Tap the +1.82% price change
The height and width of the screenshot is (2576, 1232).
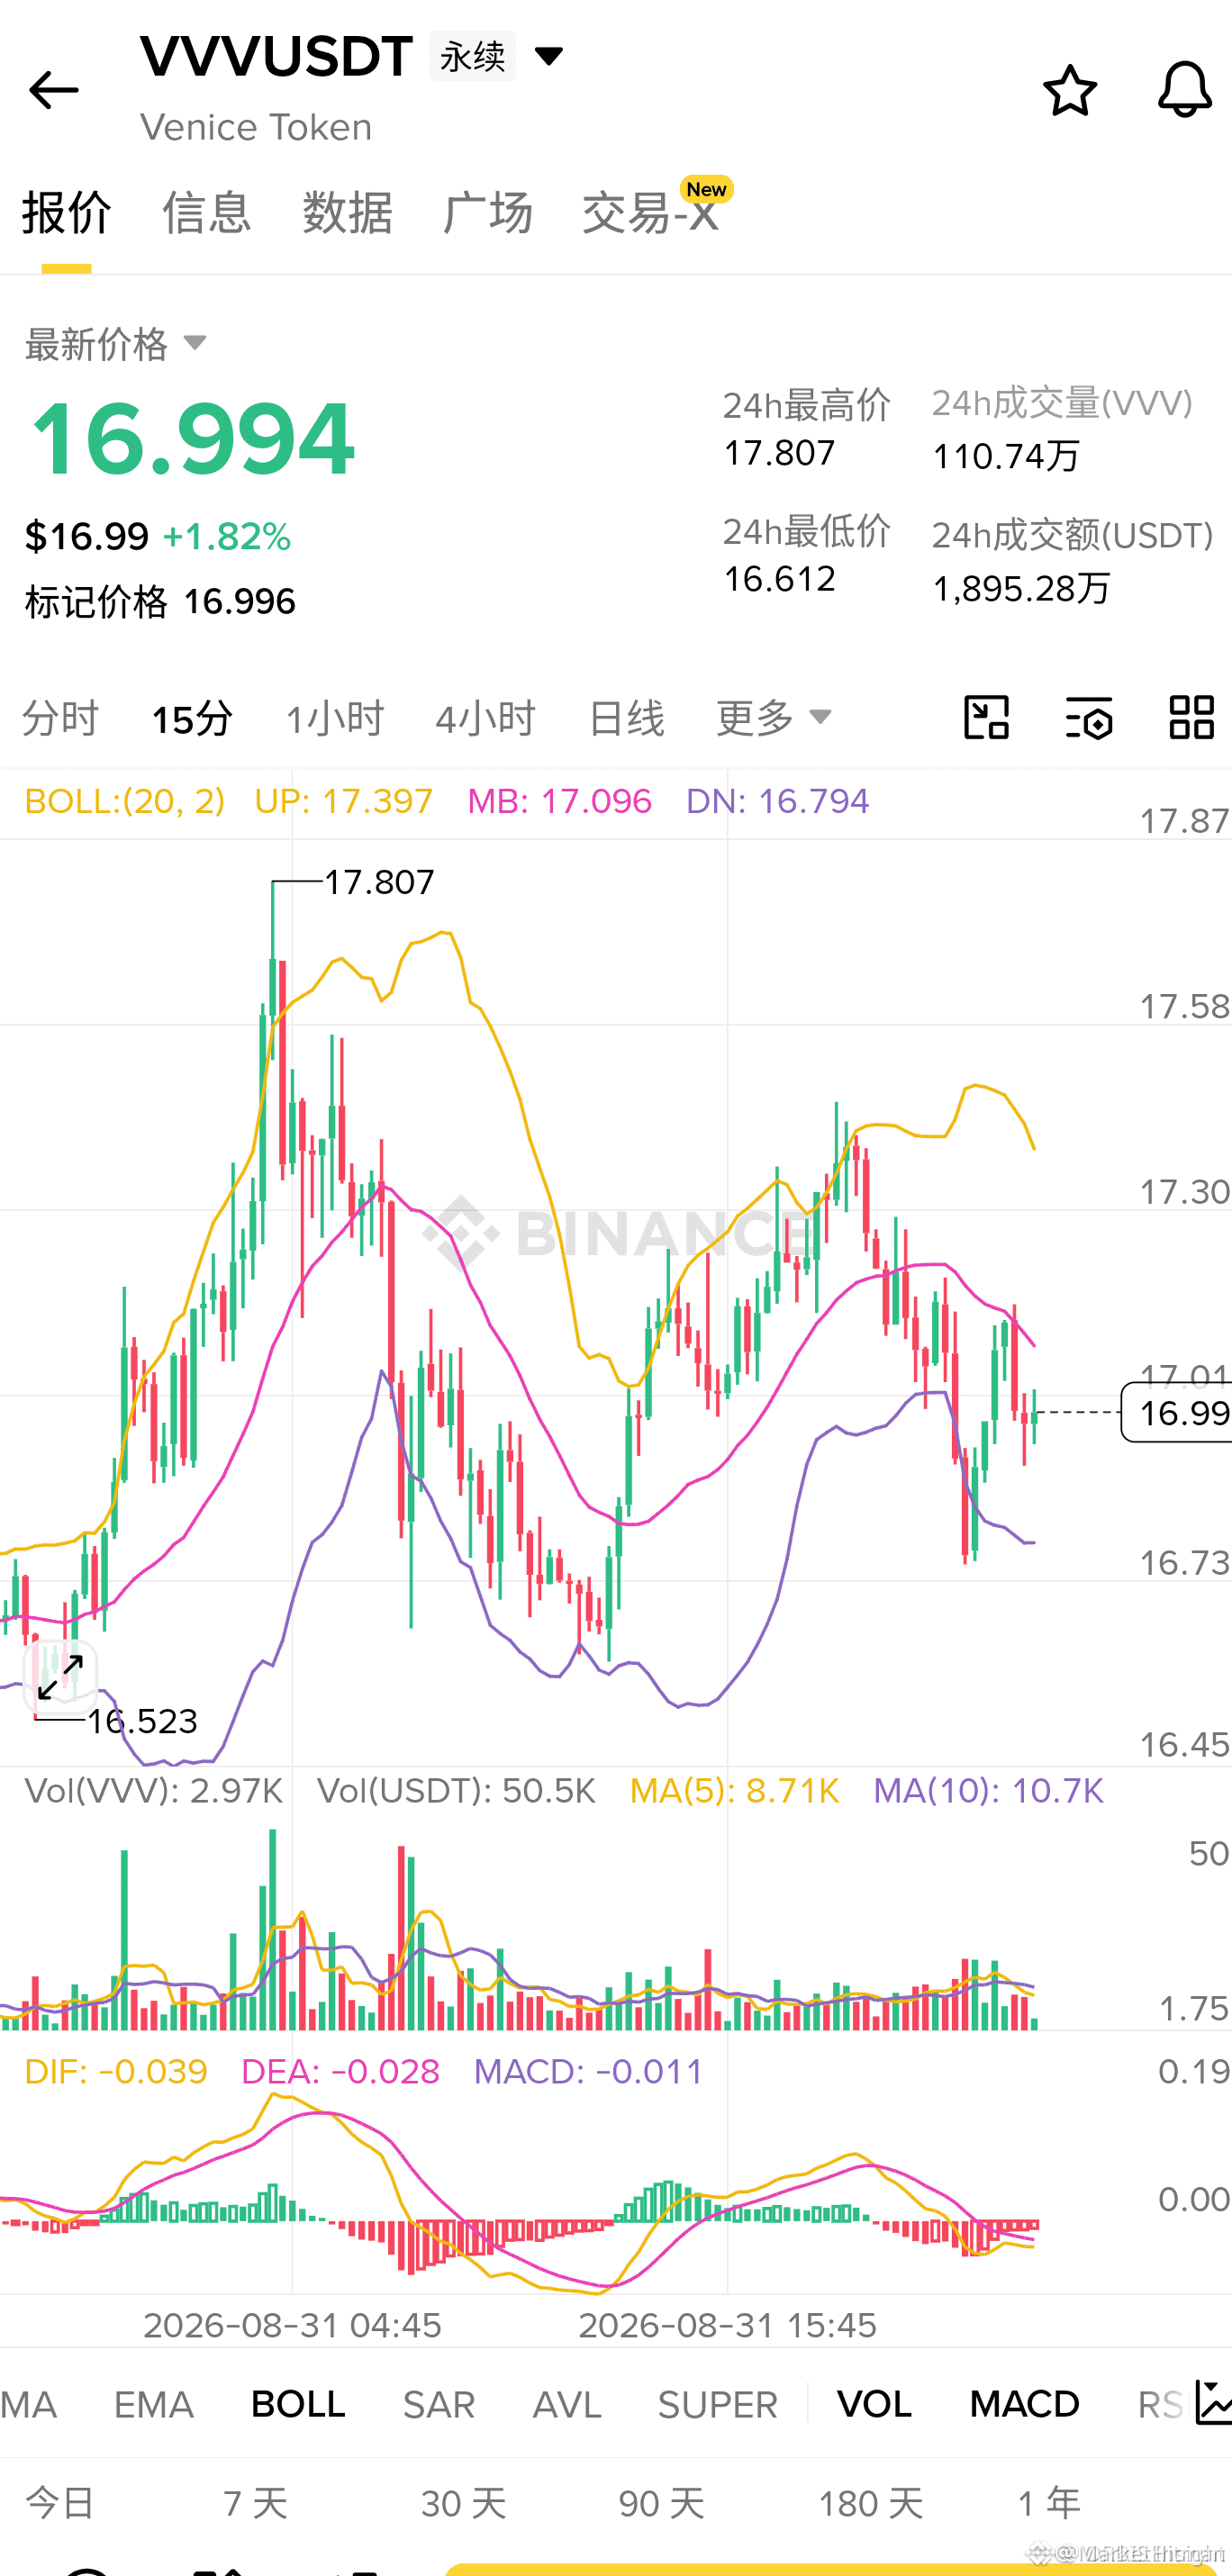pyautogui.click(x=227, y=537)
